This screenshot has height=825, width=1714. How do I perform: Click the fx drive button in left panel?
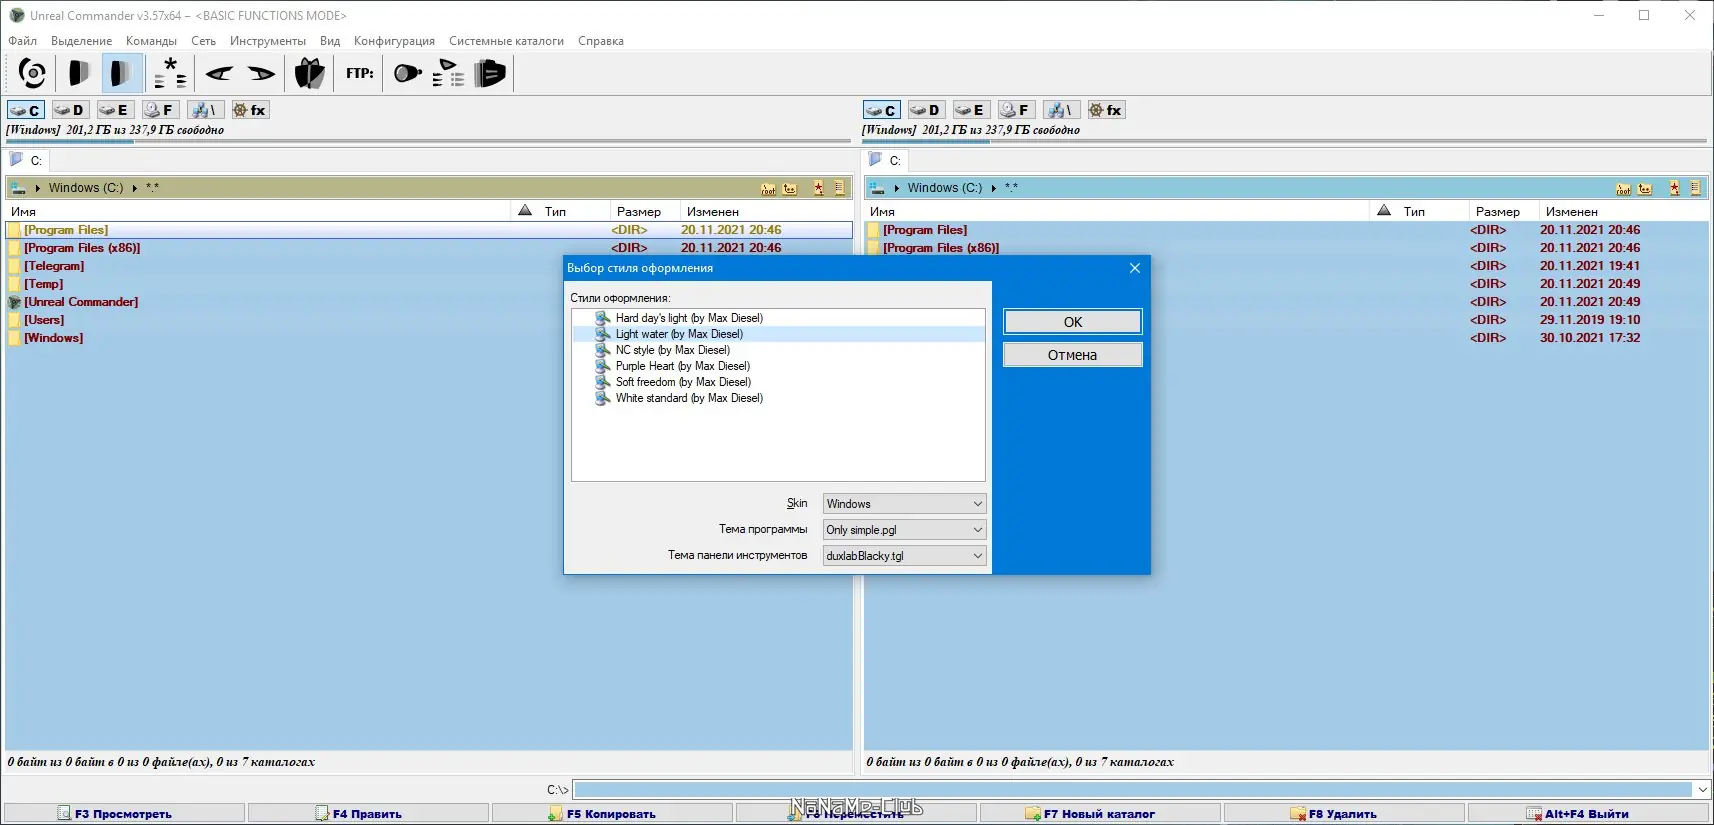(x=250, y=110)
